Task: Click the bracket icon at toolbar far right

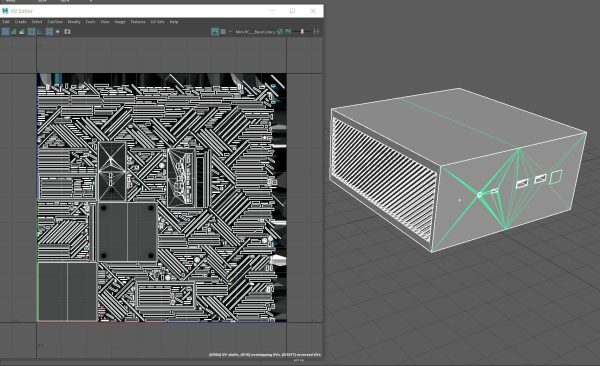Action: click(x=316, y=31)
